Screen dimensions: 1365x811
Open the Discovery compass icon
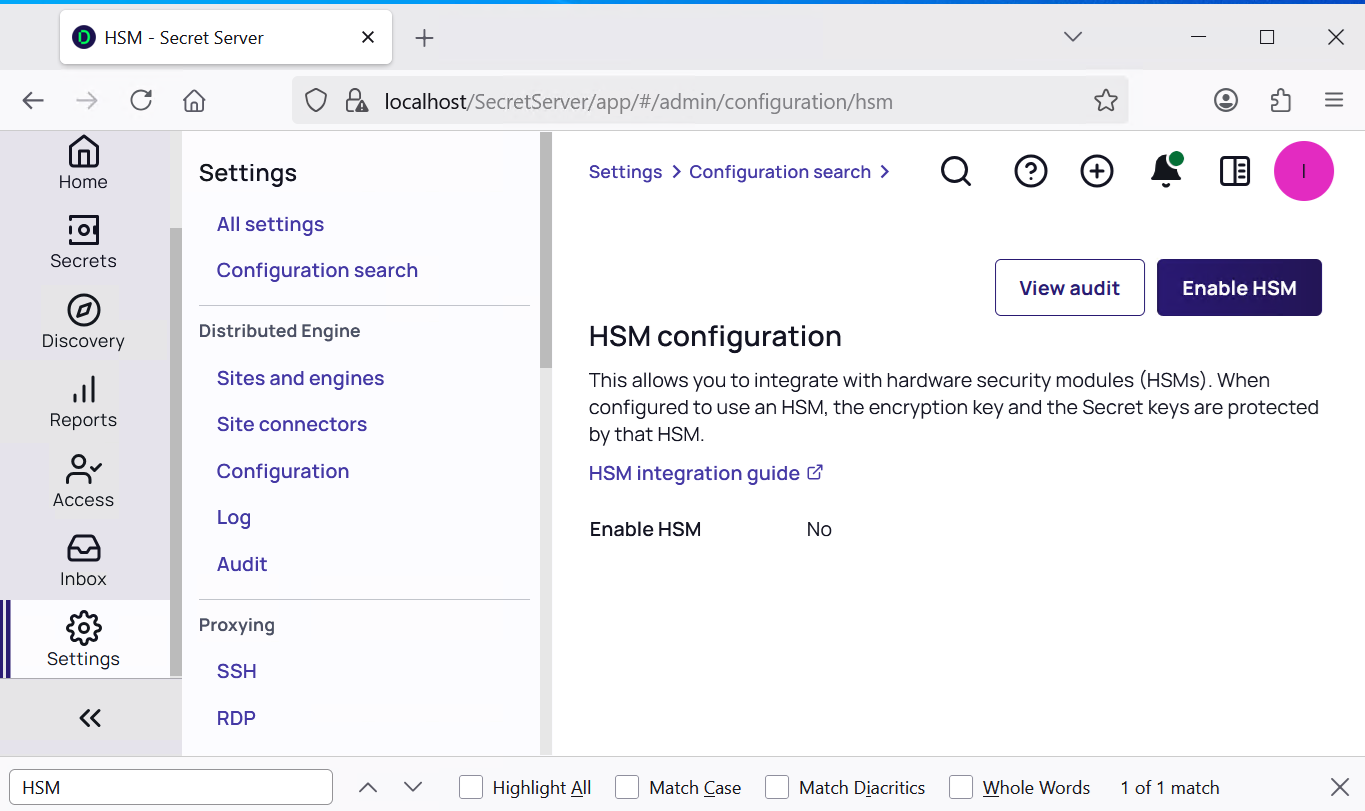tap(83, 310)
